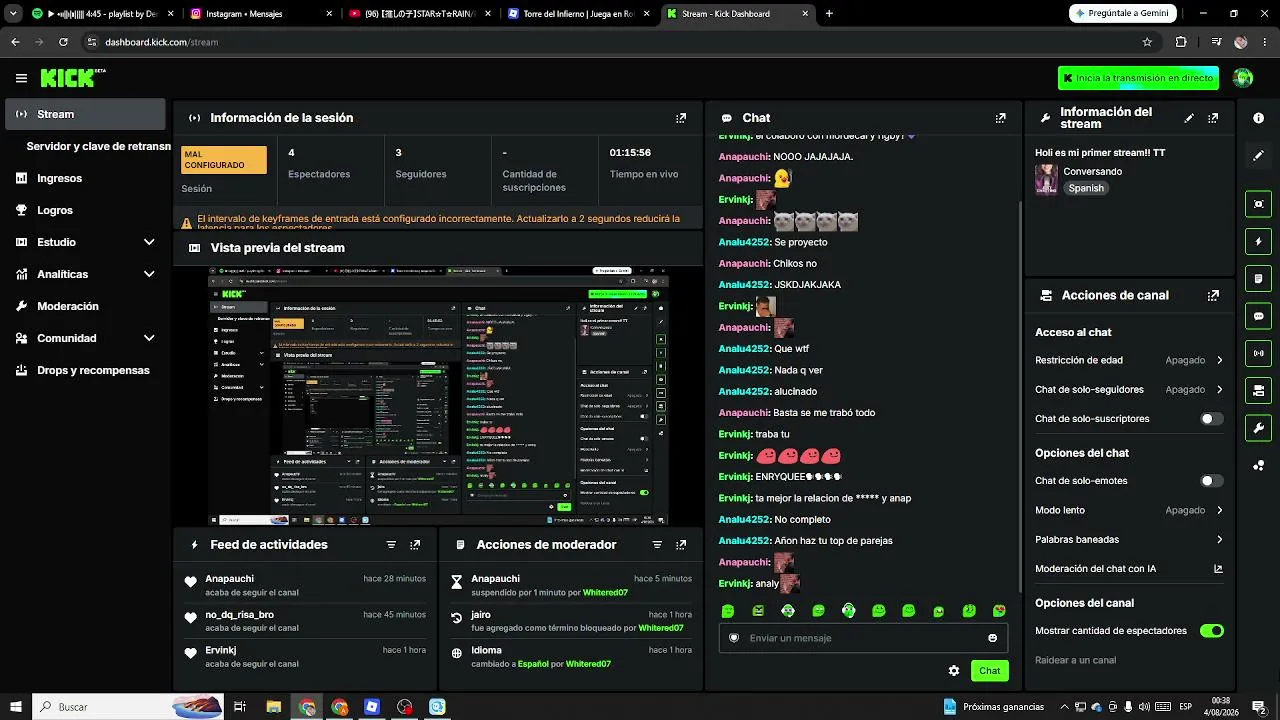Toggle the channel actions widget in right rail
1280x720 pixels.
(x=1258, y=390)
